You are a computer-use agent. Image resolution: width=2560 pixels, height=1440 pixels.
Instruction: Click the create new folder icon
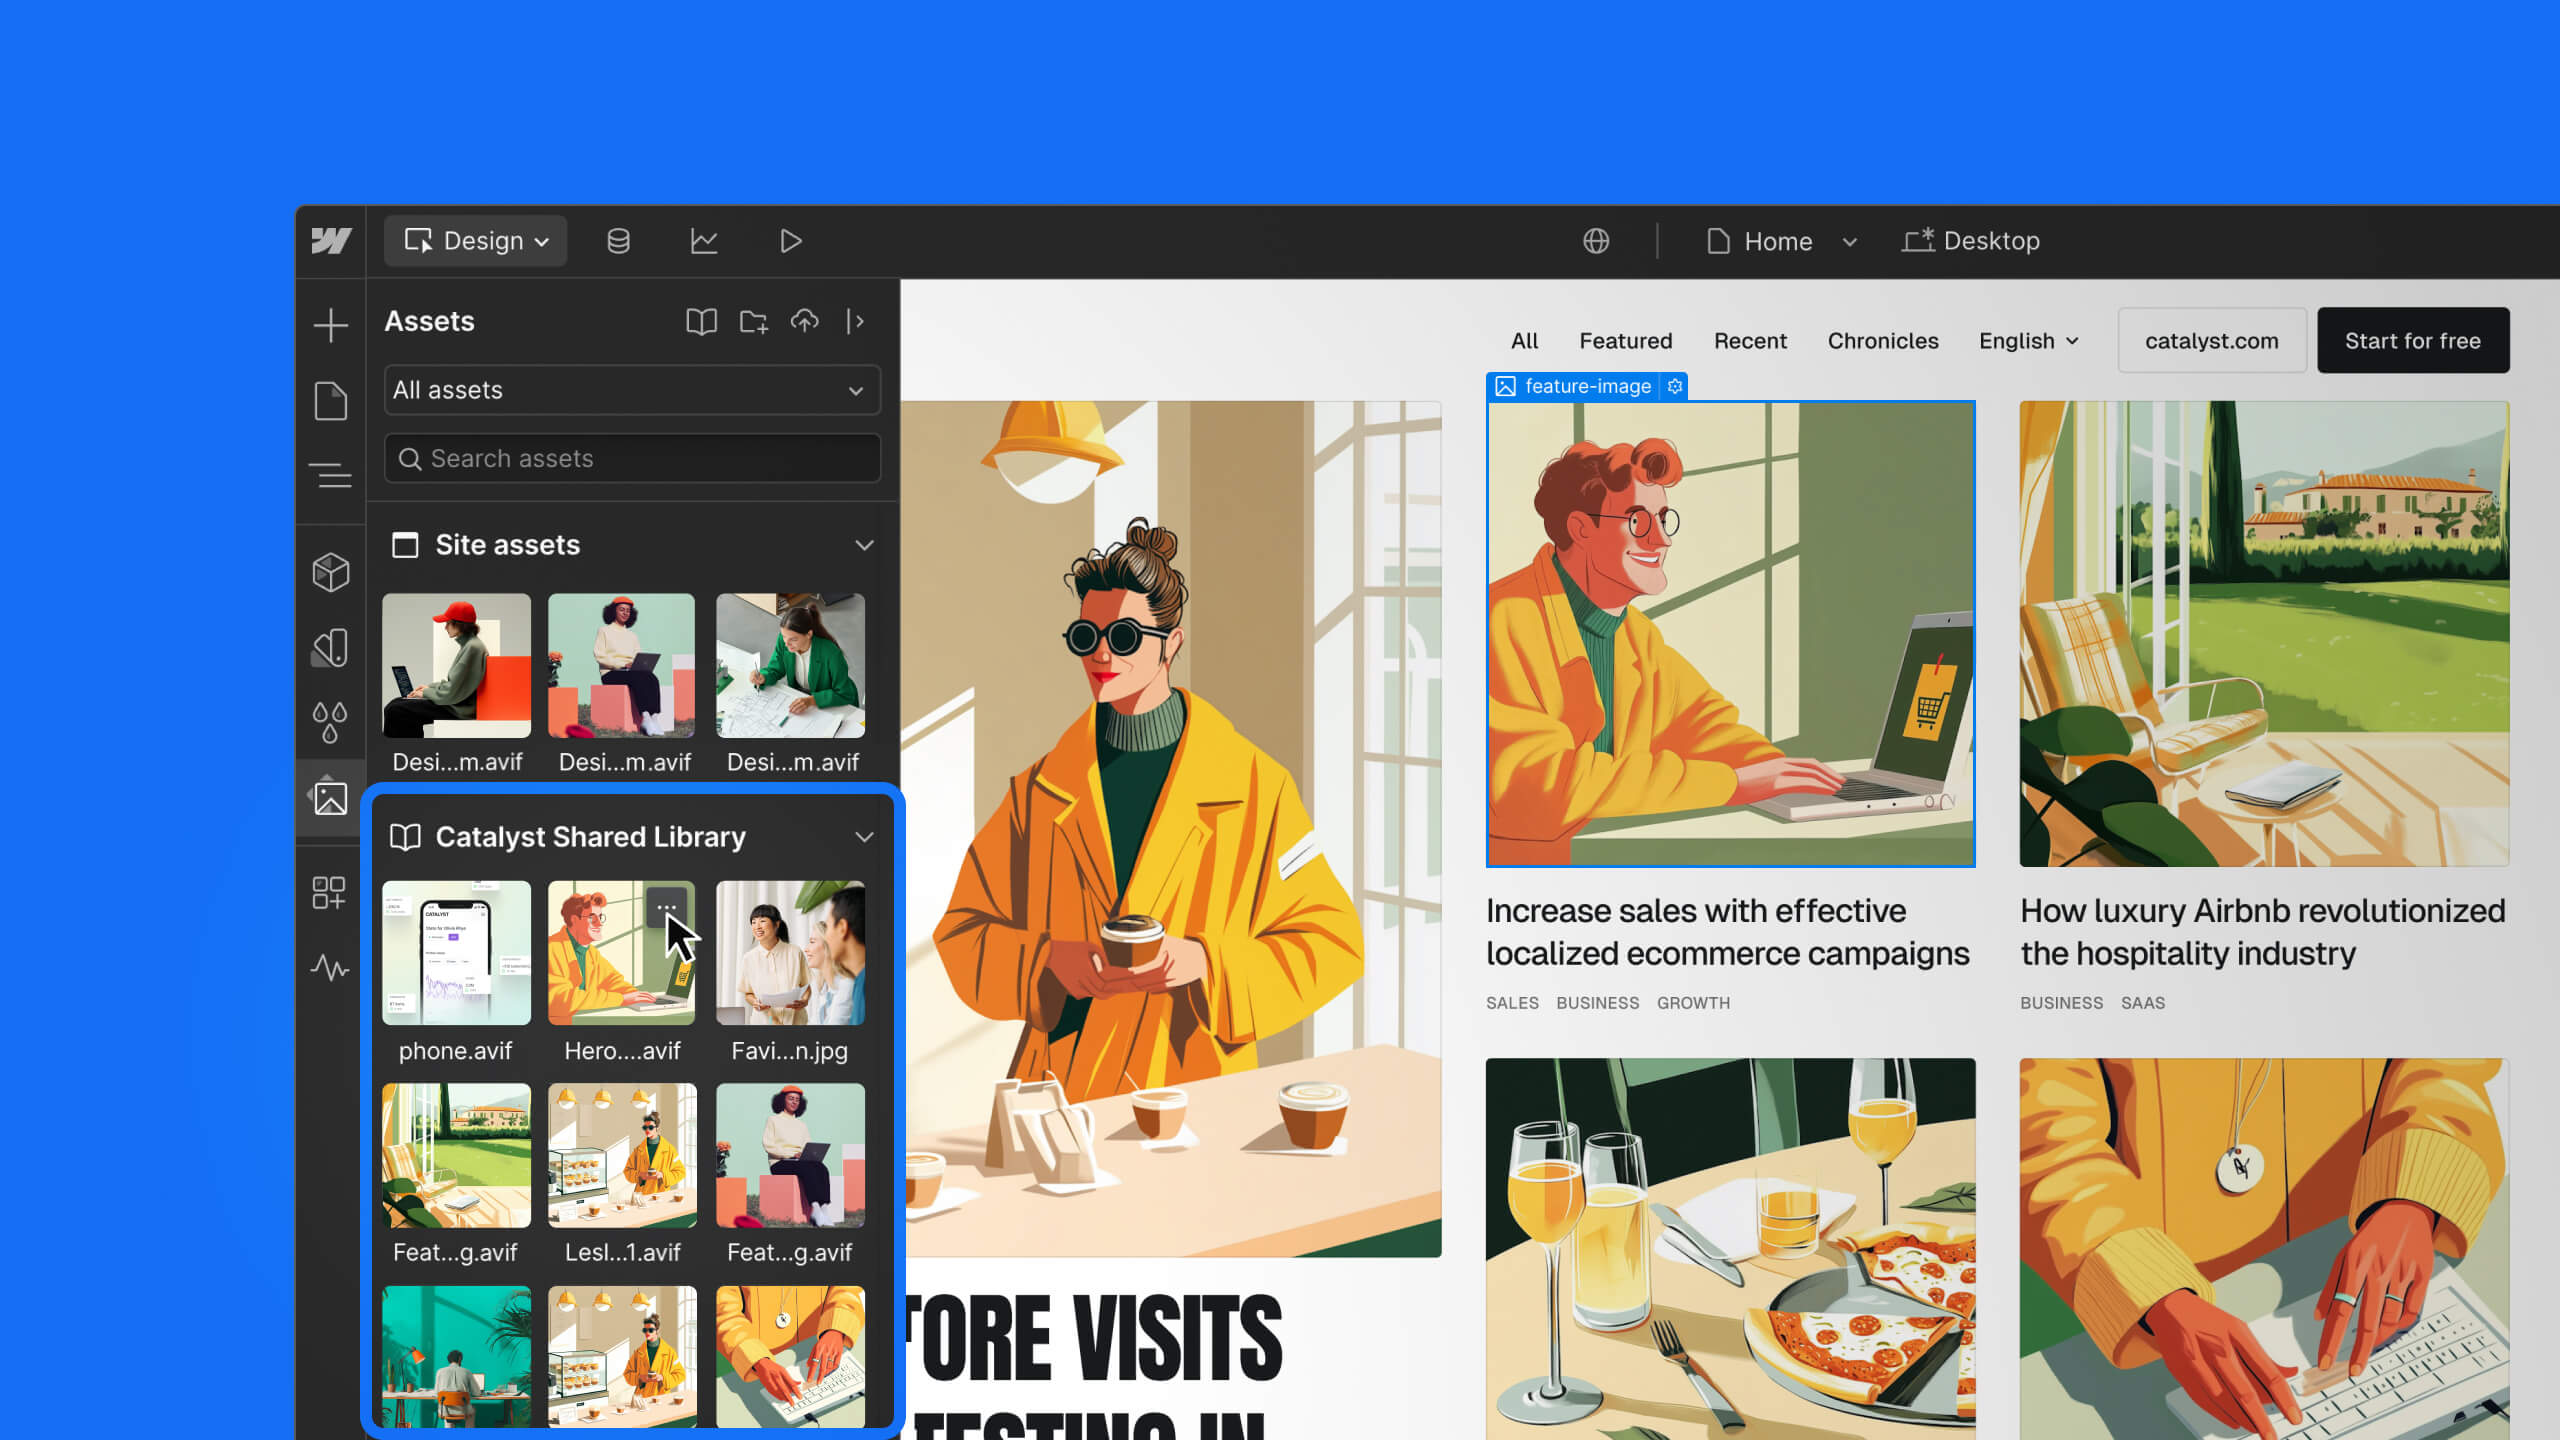click(753, 321)
